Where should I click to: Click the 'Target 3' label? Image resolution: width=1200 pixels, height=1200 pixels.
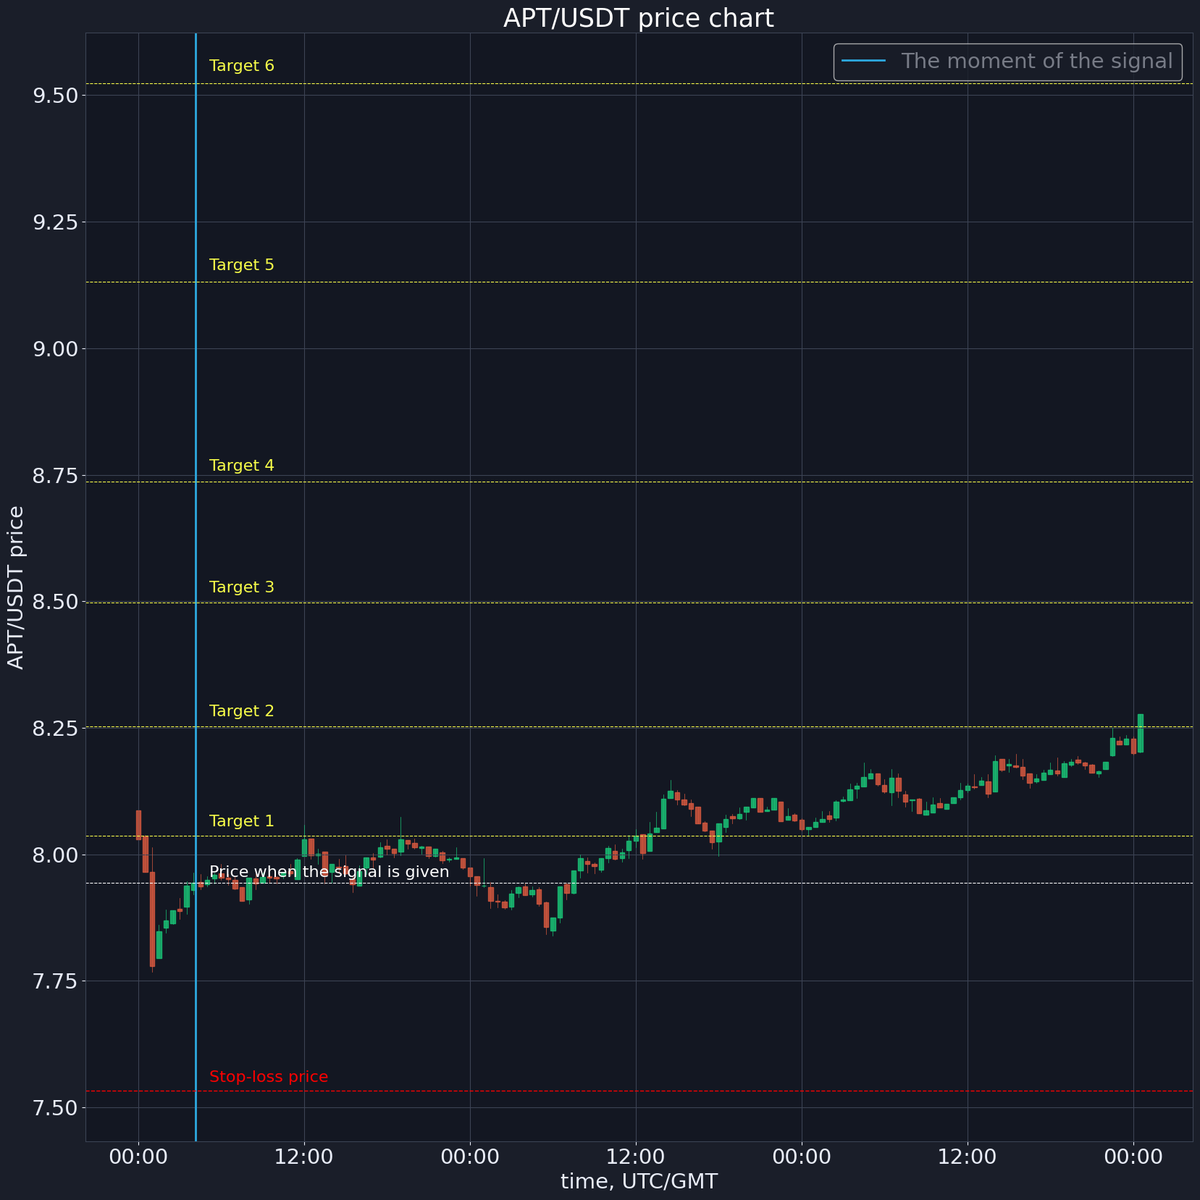point(241,587)
